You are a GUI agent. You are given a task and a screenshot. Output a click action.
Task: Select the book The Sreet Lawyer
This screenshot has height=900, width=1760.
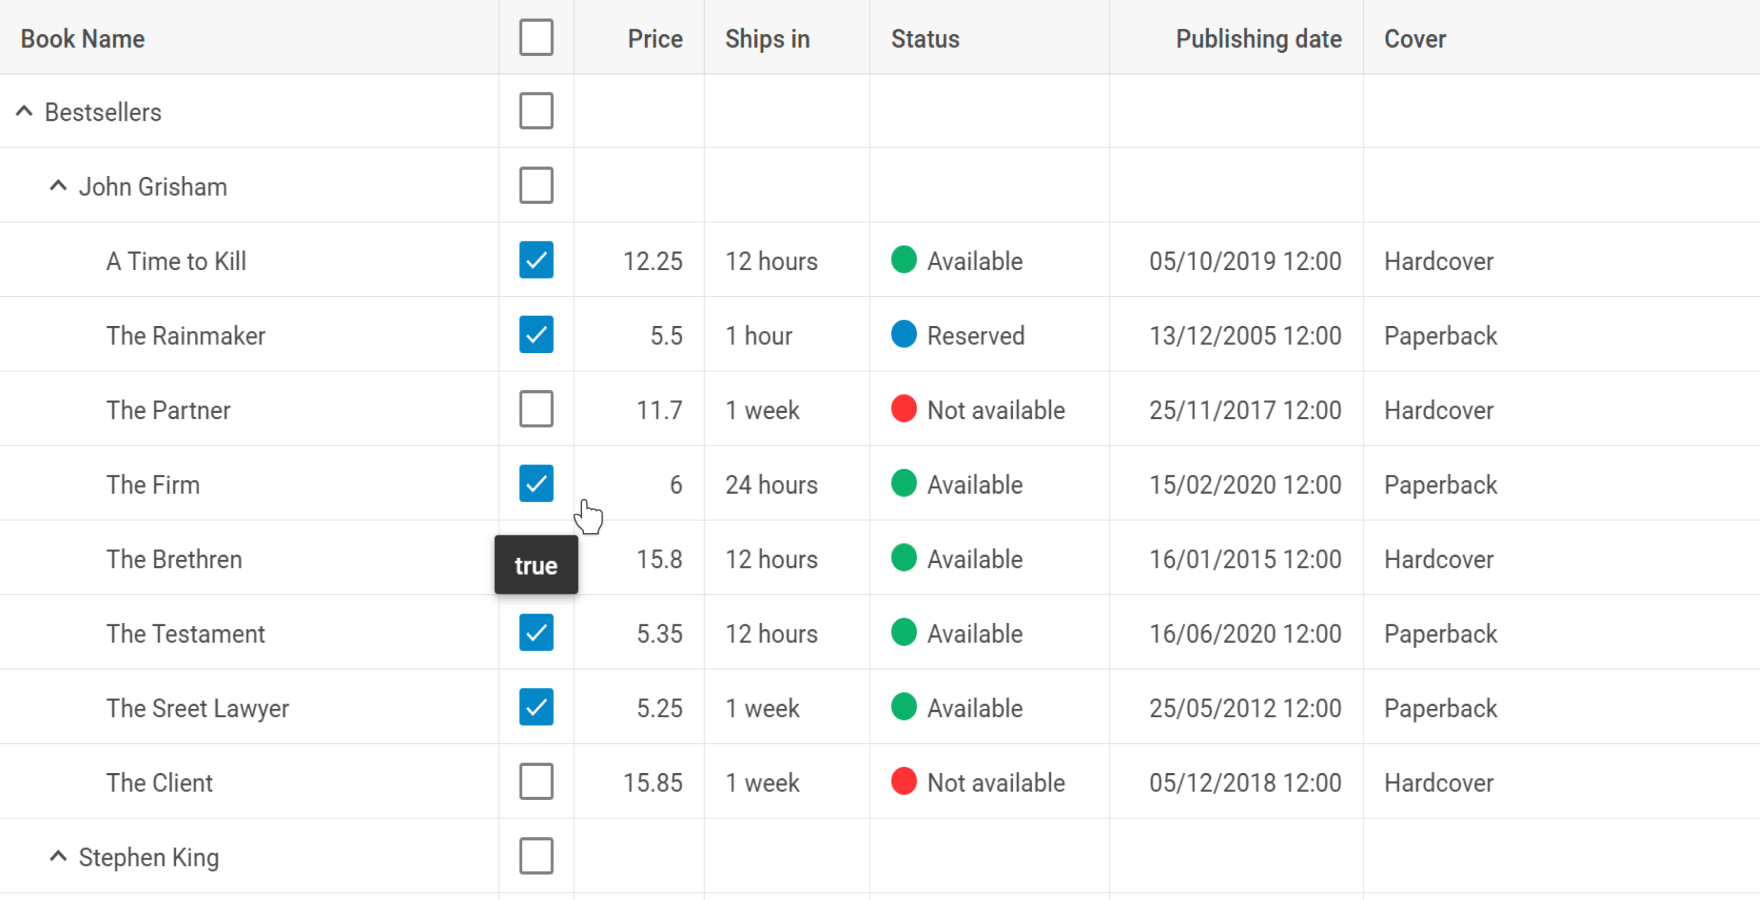198,709
